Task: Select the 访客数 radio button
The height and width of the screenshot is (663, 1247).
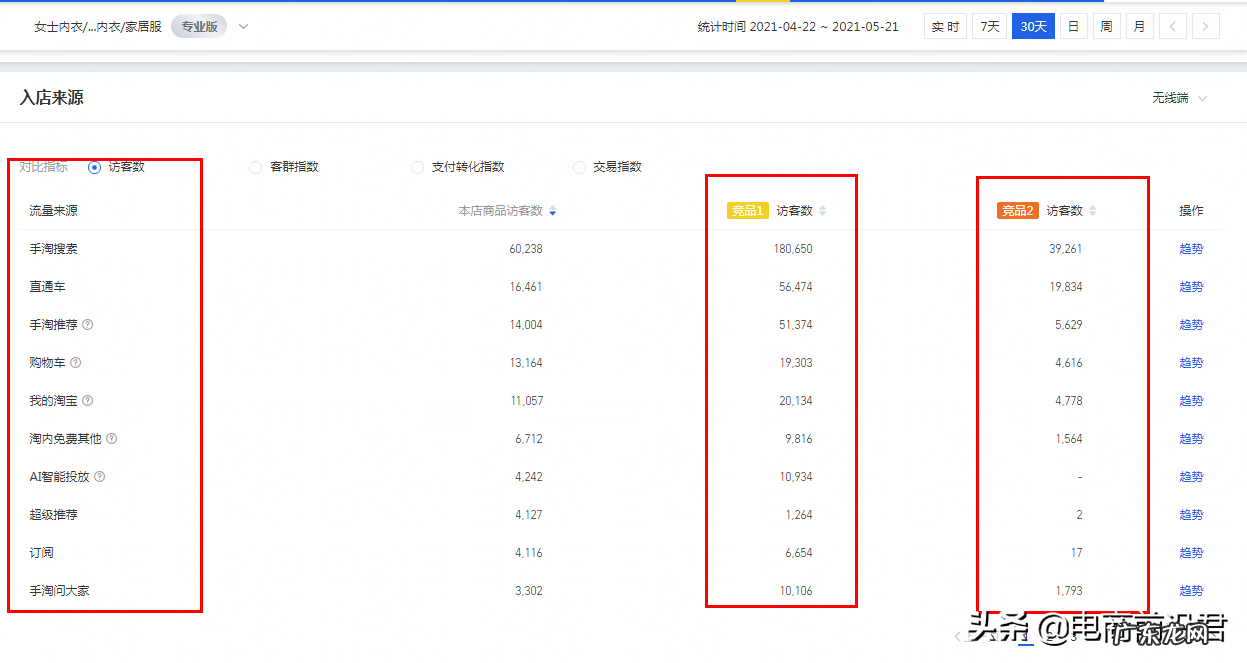Action: pyautogui.click(x=96, y=167)
